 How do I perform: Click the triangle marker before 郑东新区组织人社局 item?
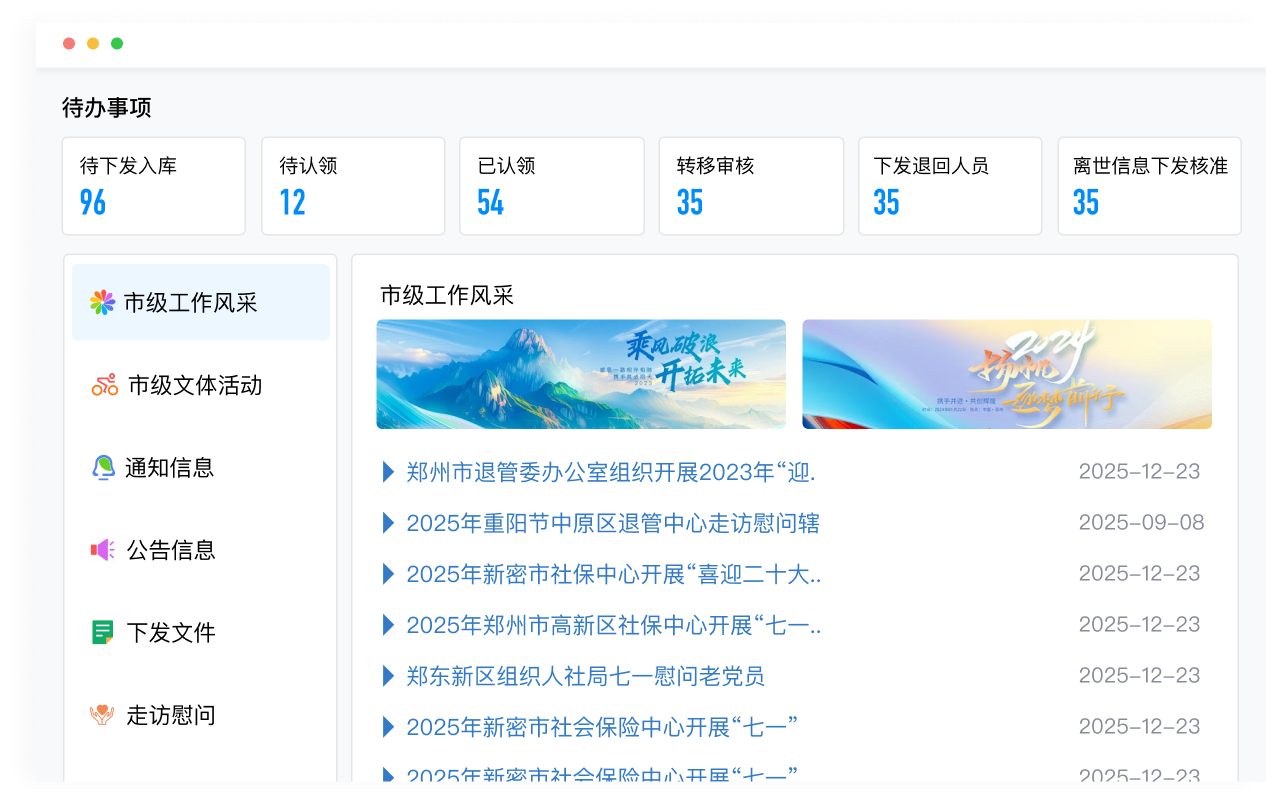point(388,676)
